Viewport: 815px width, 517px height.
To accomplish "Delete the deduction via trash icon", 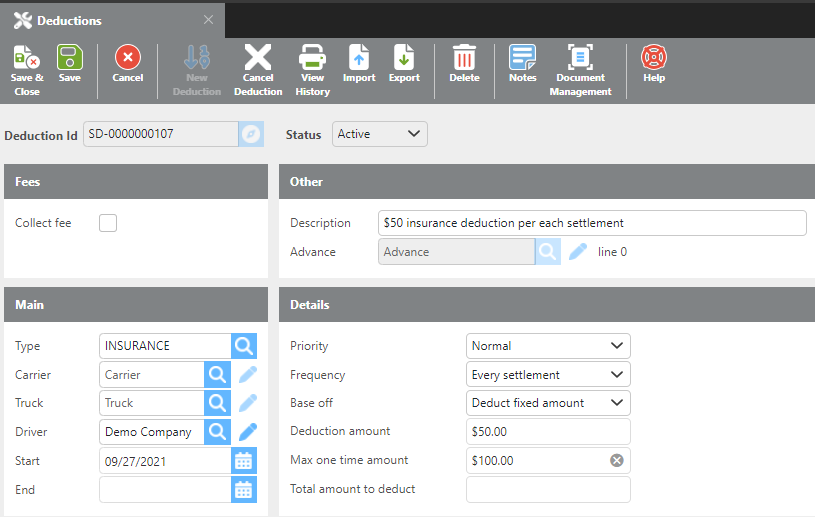I will click(464, 58).
